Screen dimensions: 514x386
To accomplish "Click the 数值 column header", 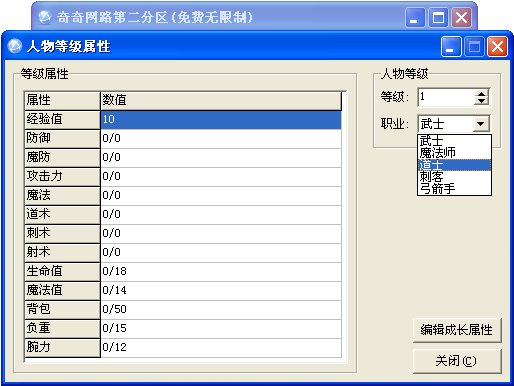I will pyautogui.click(x=221, y=100).
